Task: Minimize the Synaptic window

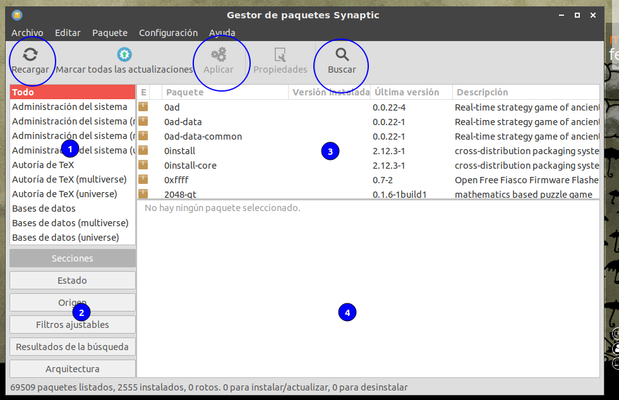Action: tap(561, 15)
